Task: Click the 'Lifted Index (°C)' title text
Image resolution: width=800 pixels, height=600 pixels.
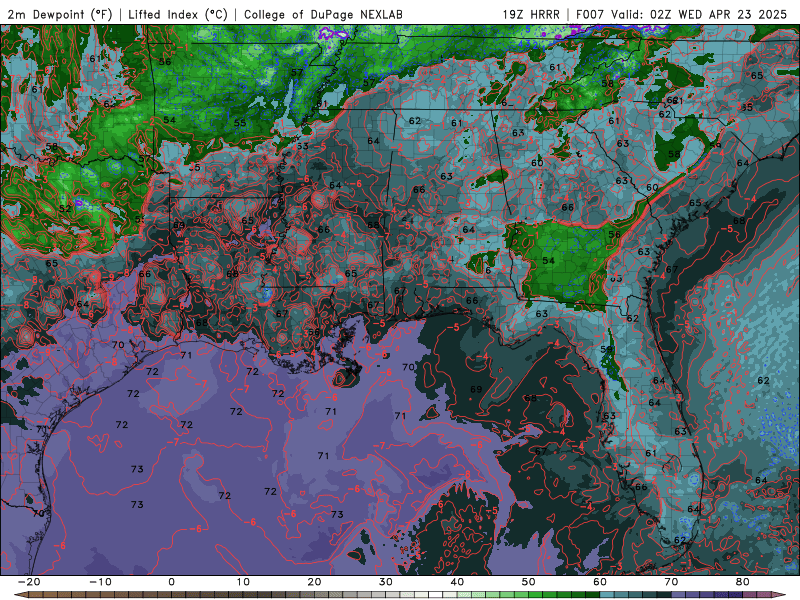Action: [x=178, y=15]
